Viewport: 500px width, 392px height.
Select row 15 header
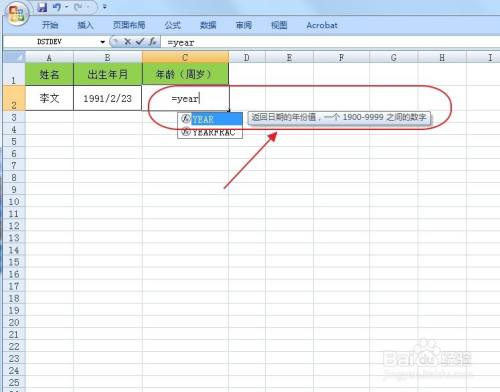coord(14,262)
